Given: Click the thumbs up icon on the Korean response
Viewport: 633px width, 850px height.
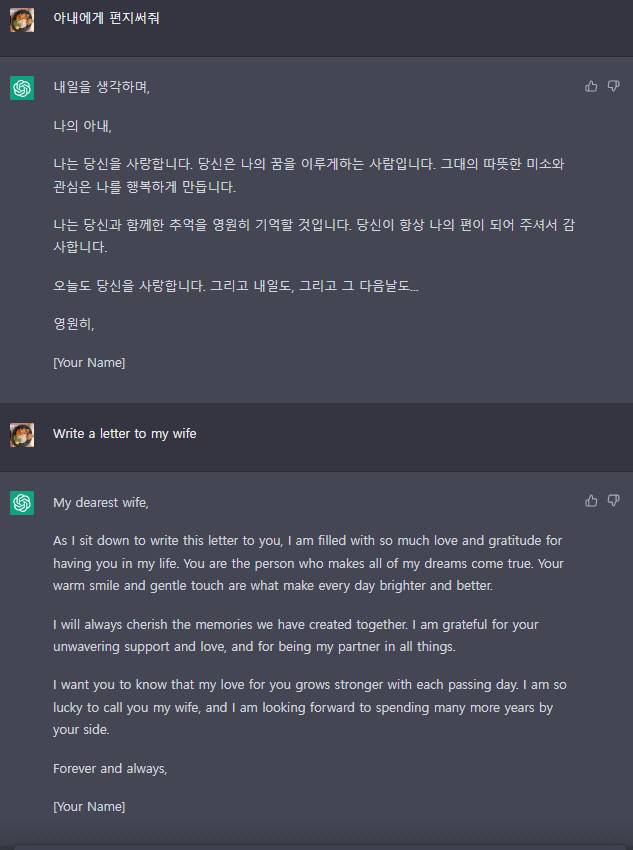Looking at the screenshot, I should pos(591,86).
